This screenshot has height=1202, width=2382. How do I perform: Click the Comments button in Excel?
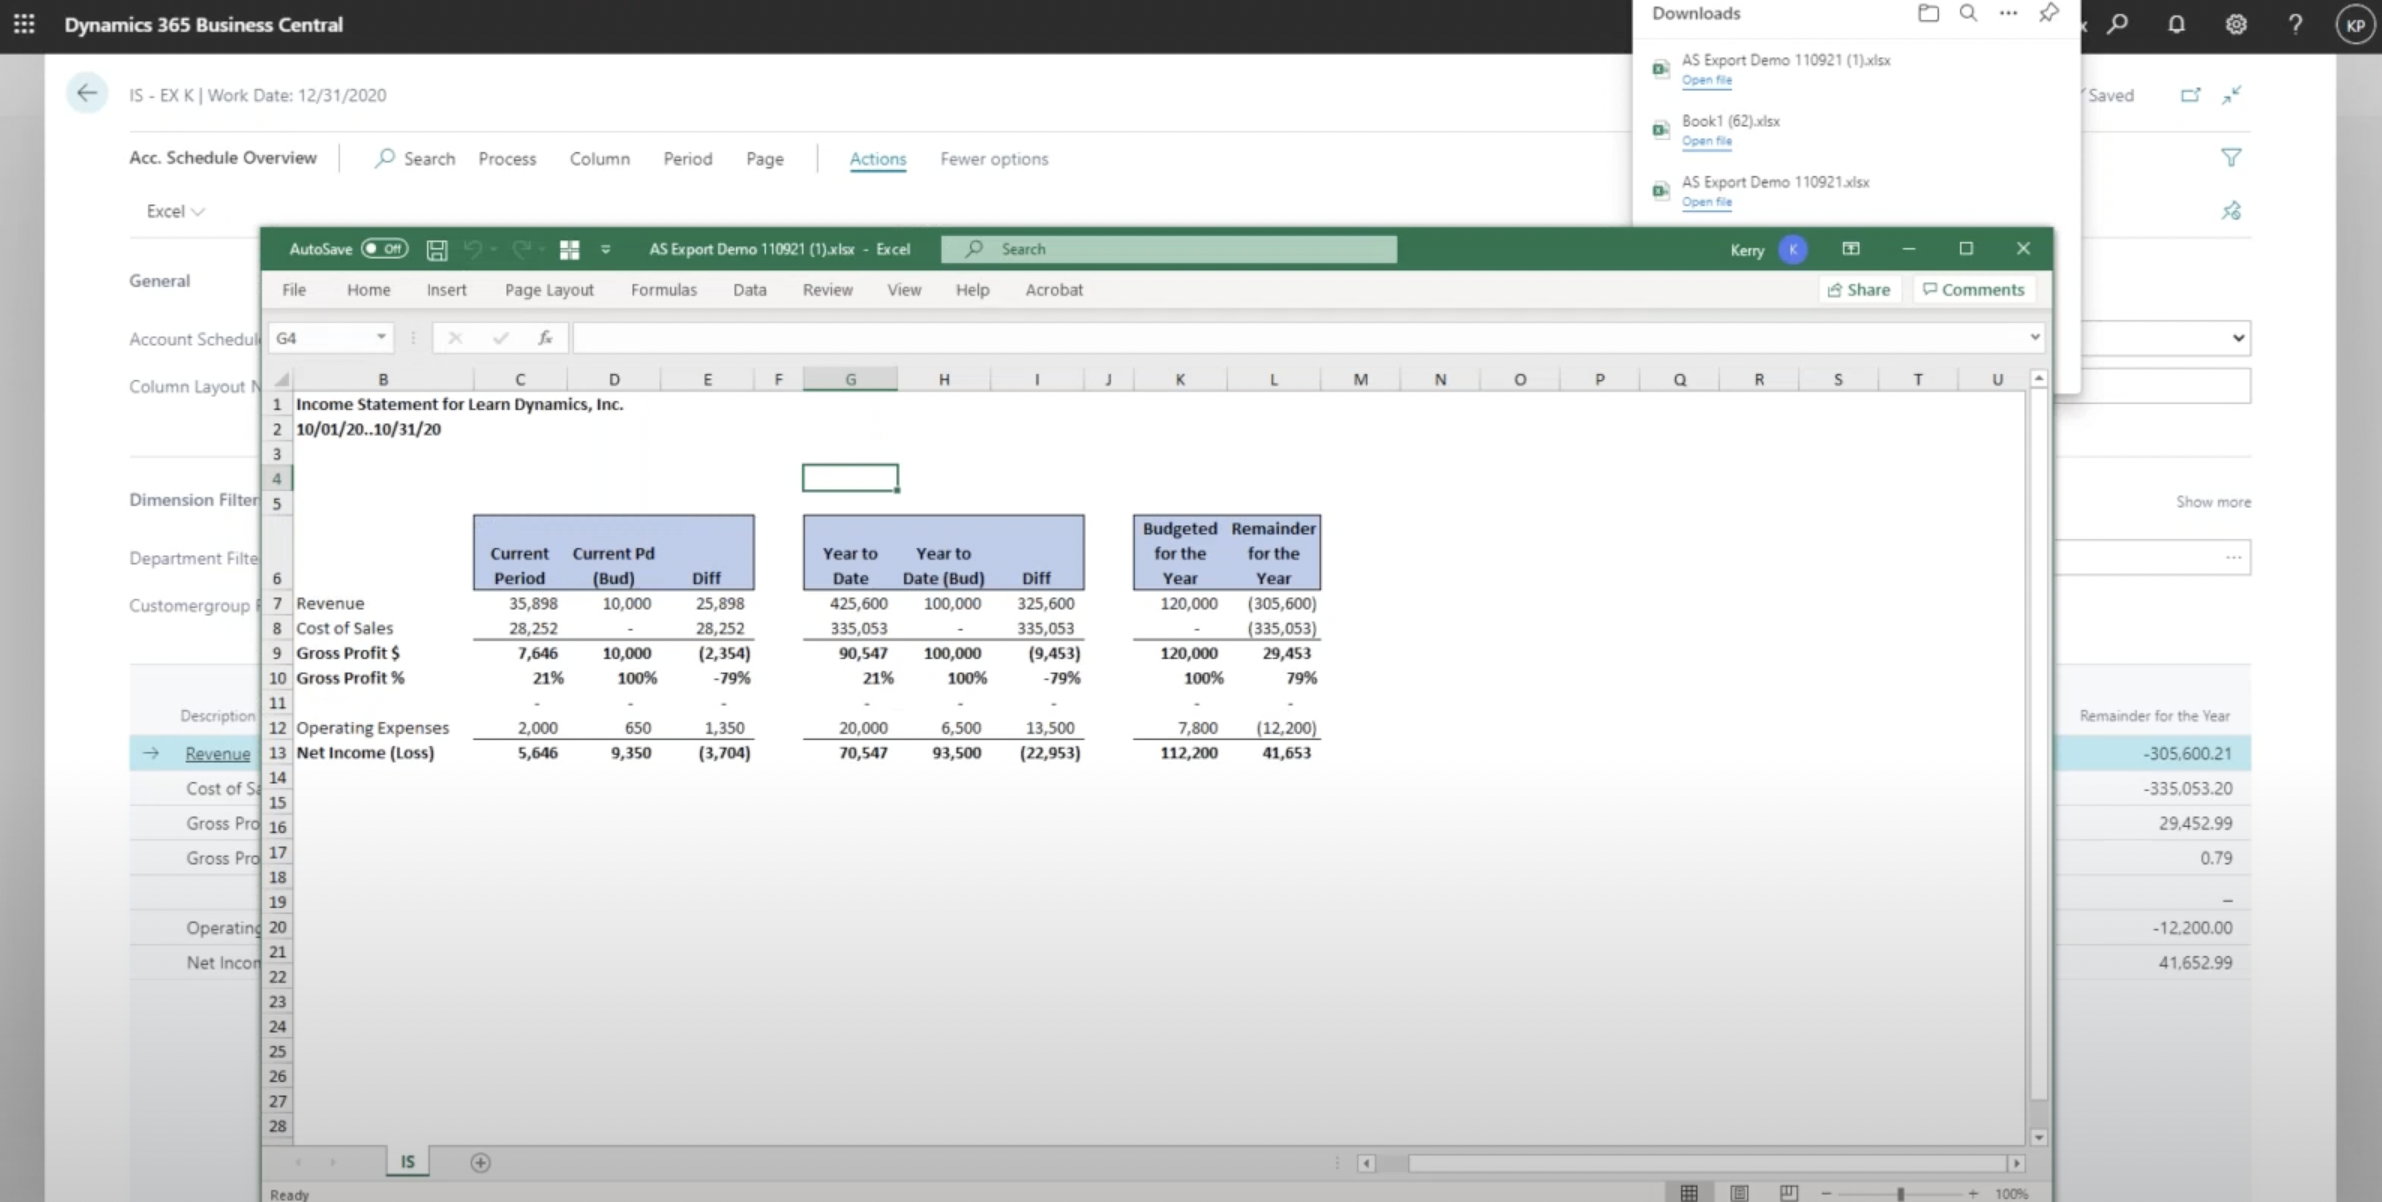(1974, 289)
